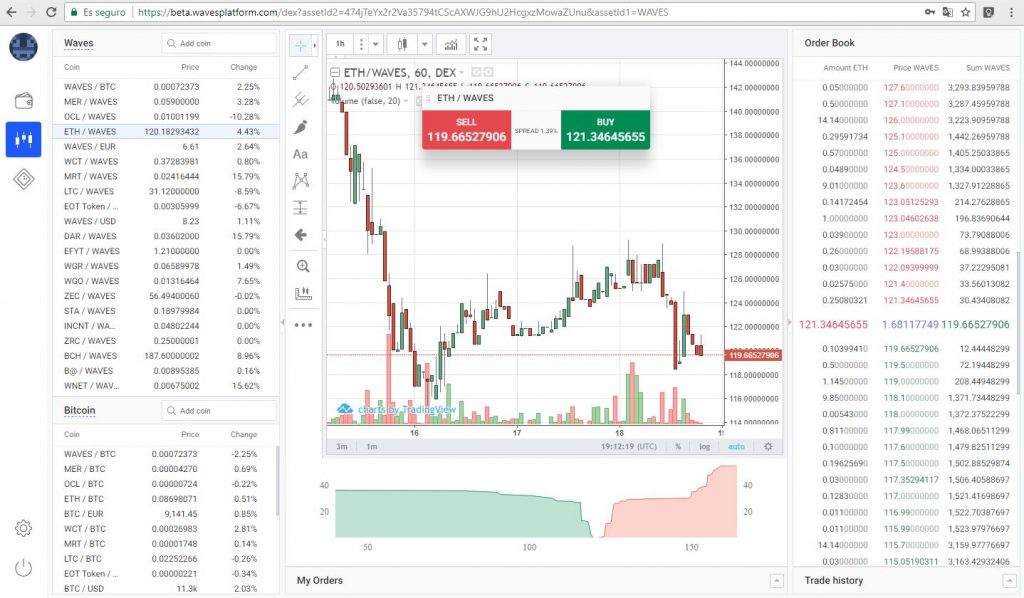This screenshot has width=1024, height=598.
Task: Open more chart tools (three dots)
Action: [x=302, y=324]
